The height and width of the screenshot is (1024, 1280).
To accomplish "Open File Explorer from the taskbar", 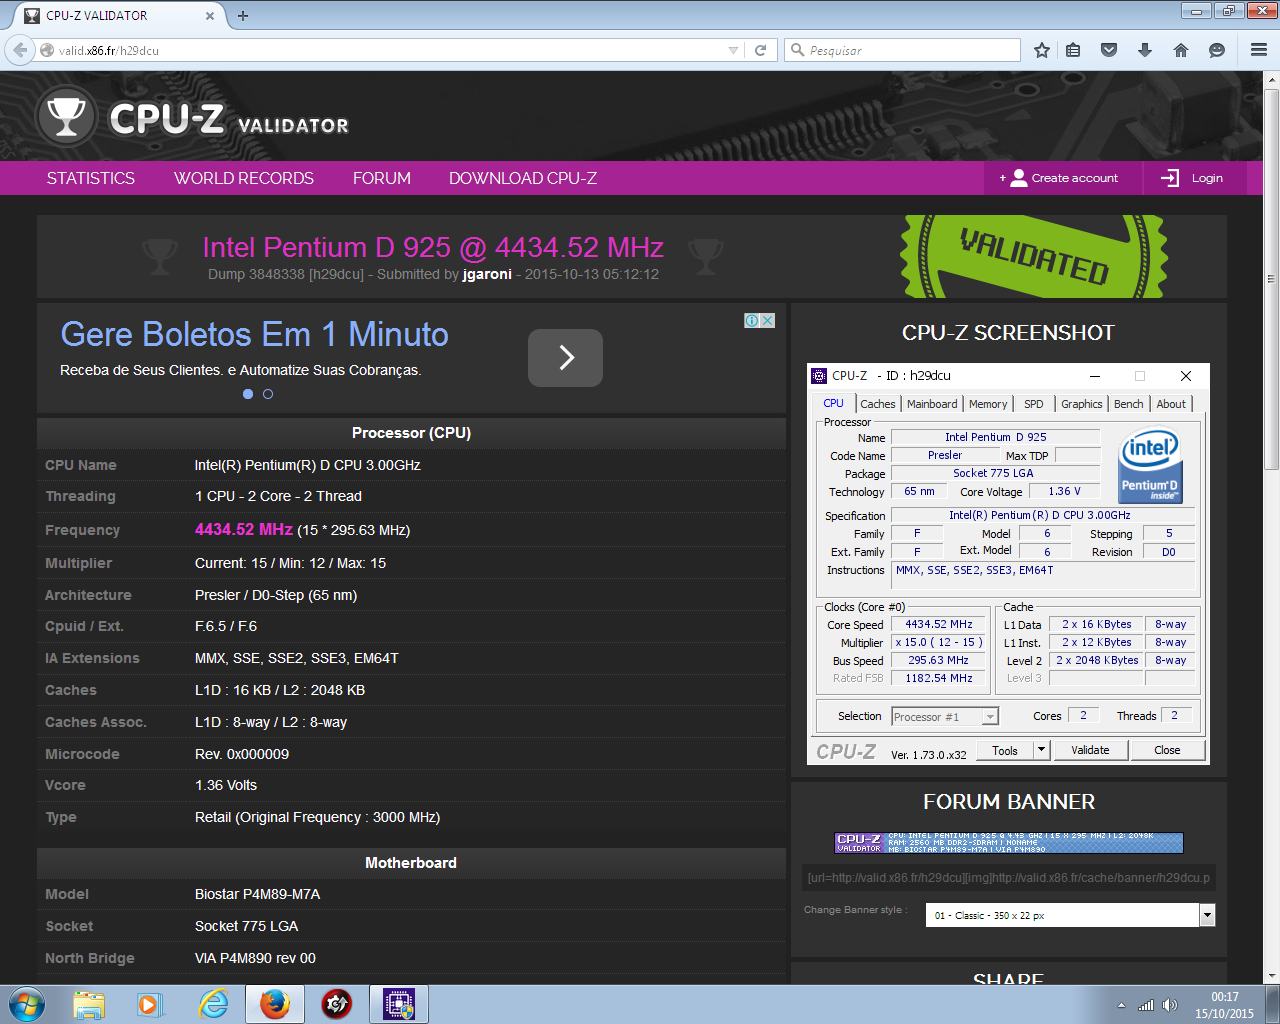I will (89, 1004).
